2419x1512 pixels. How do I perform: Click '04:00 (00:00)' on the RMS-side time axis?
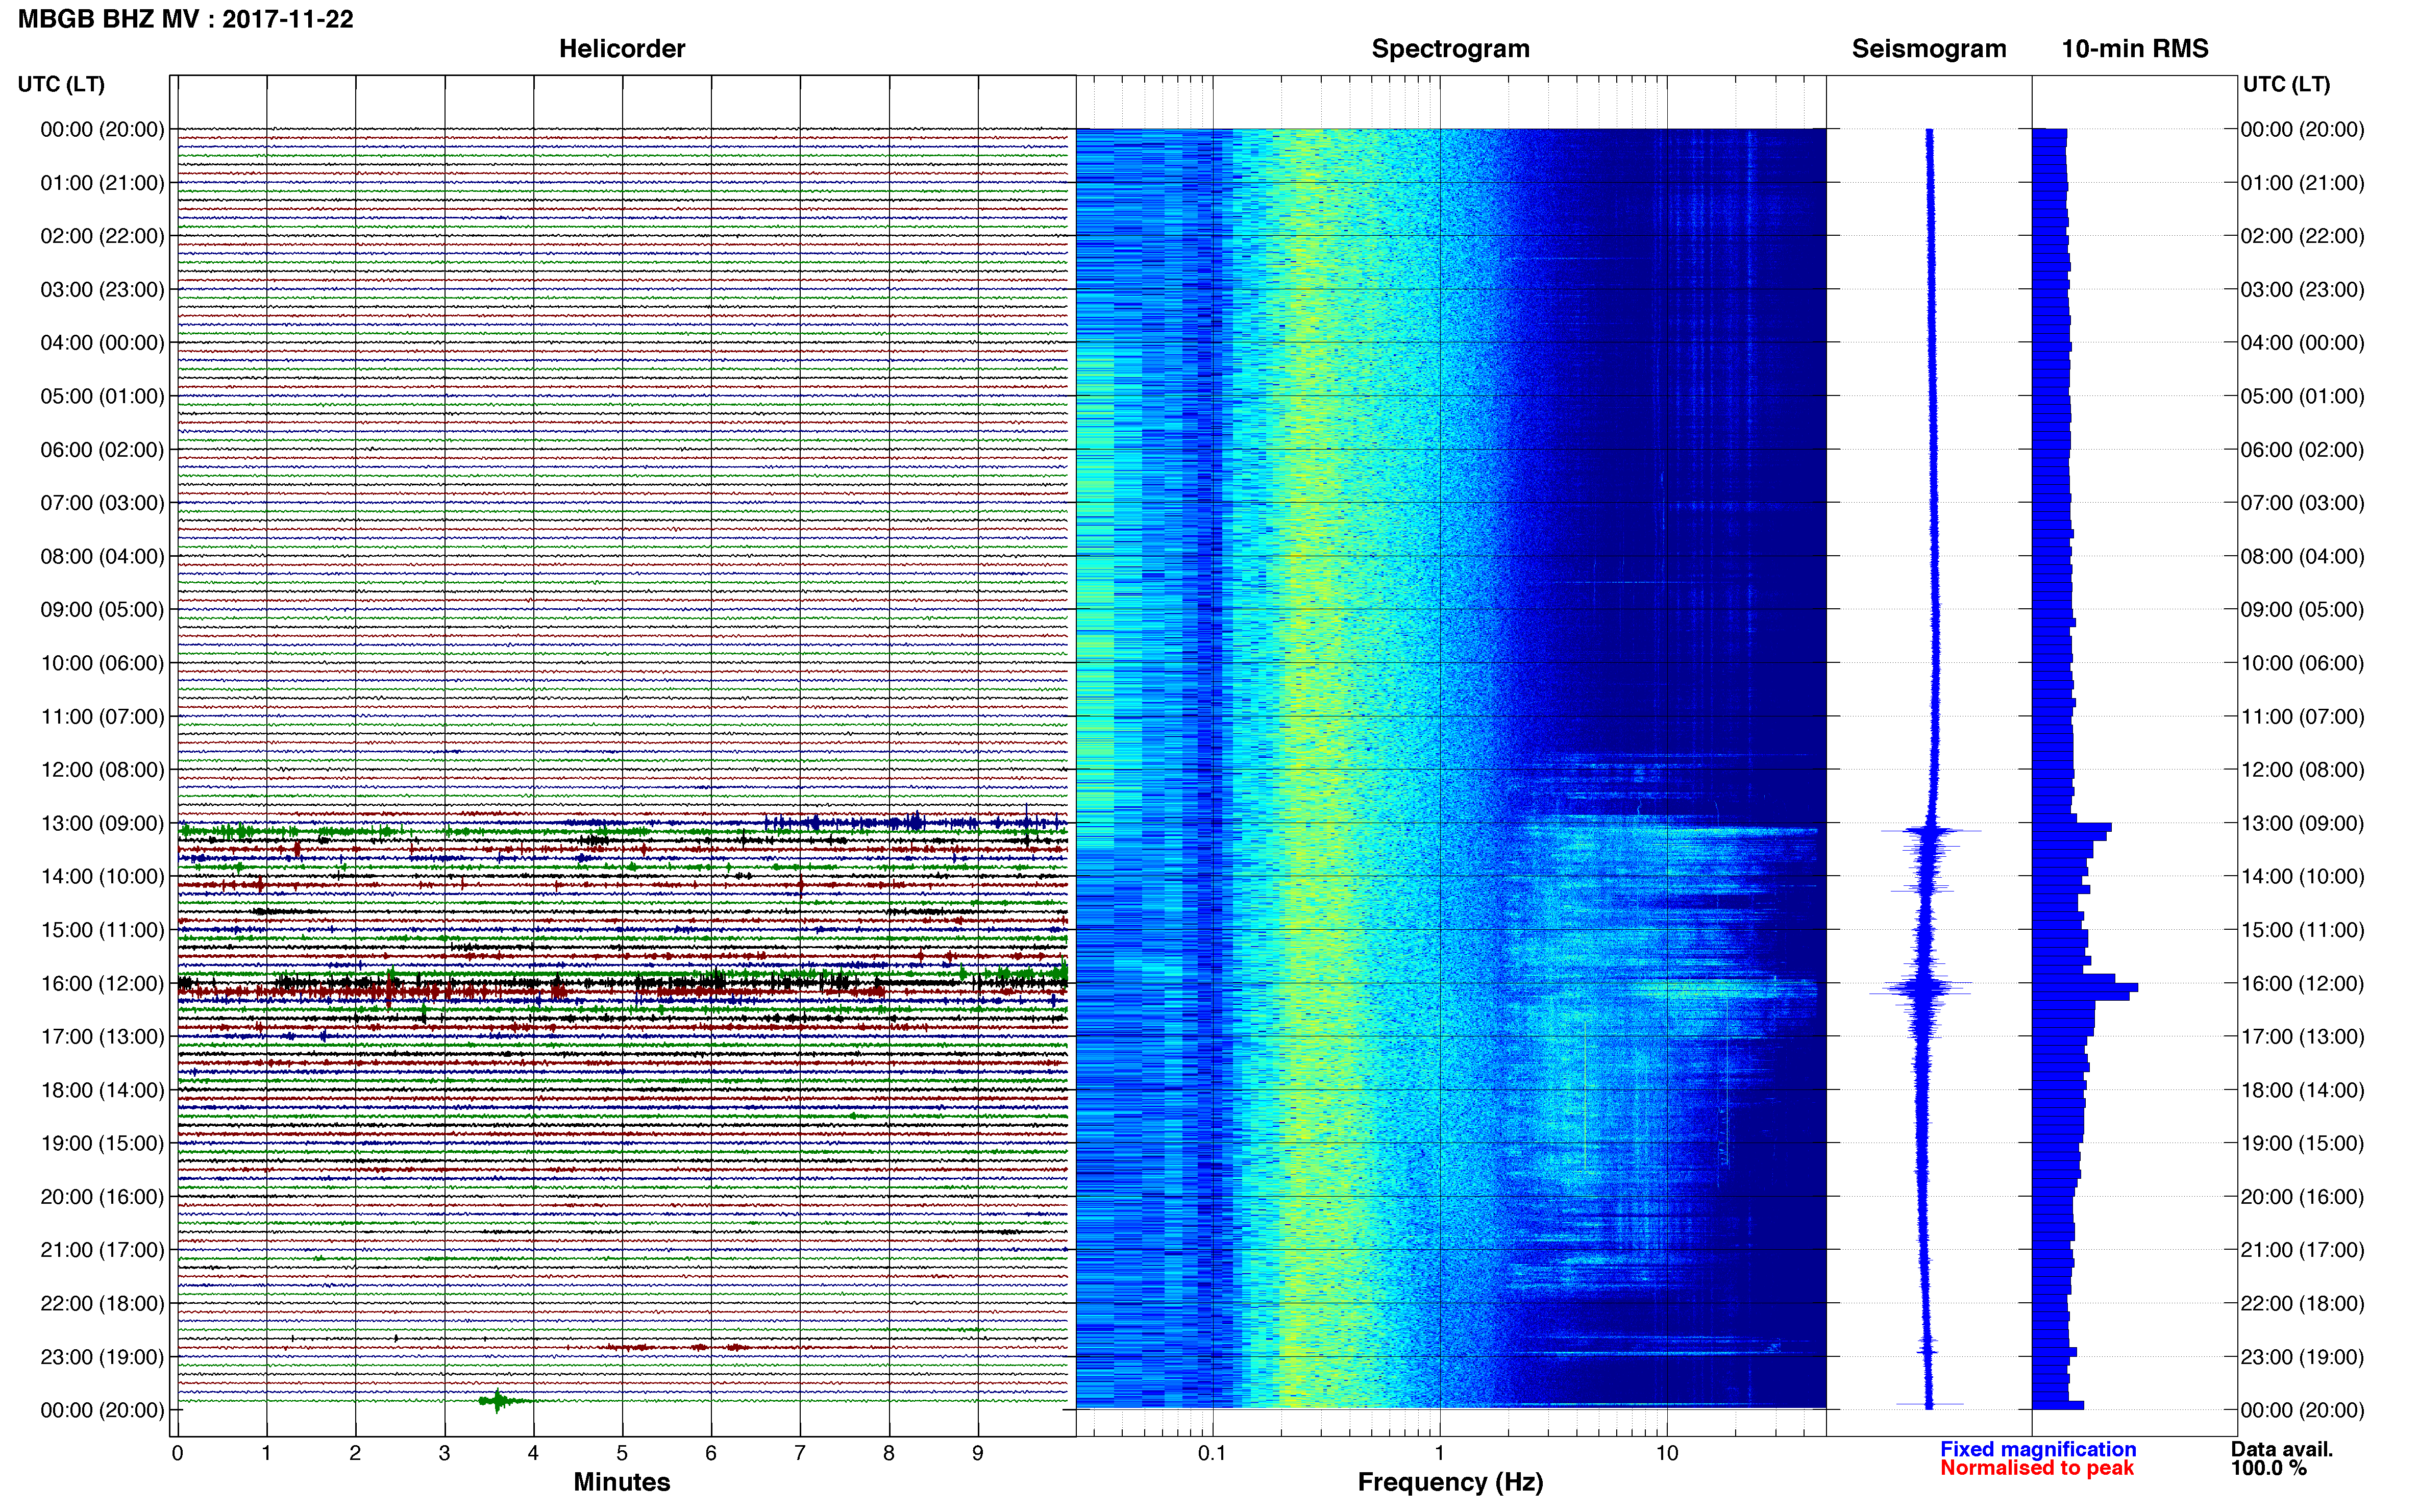tap(2302, 343)
